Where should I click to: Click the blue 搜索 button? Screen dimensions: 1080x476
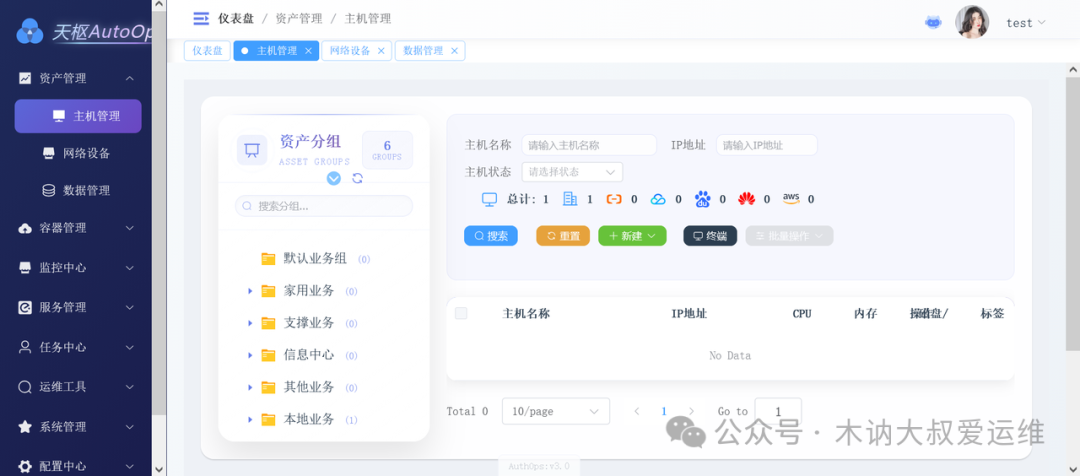point(491,236)
